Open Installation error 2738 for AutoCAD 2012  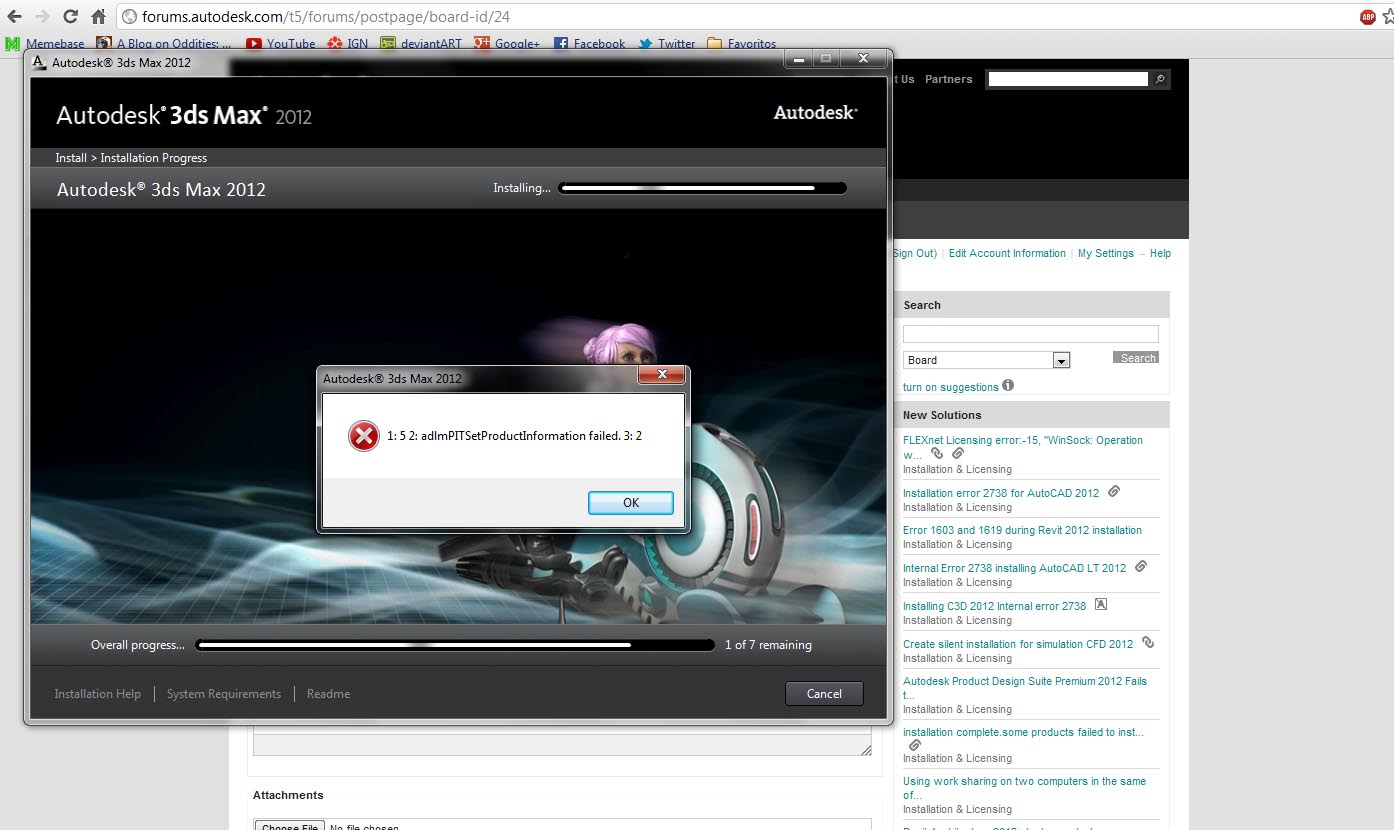(x=1001, y=493)
